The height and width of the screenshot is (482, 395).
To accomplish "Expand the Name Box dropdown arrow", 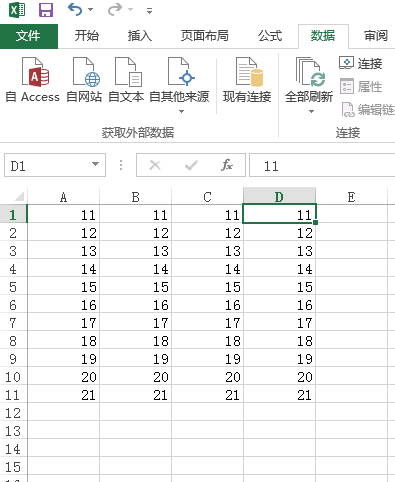I will point(96,164).
